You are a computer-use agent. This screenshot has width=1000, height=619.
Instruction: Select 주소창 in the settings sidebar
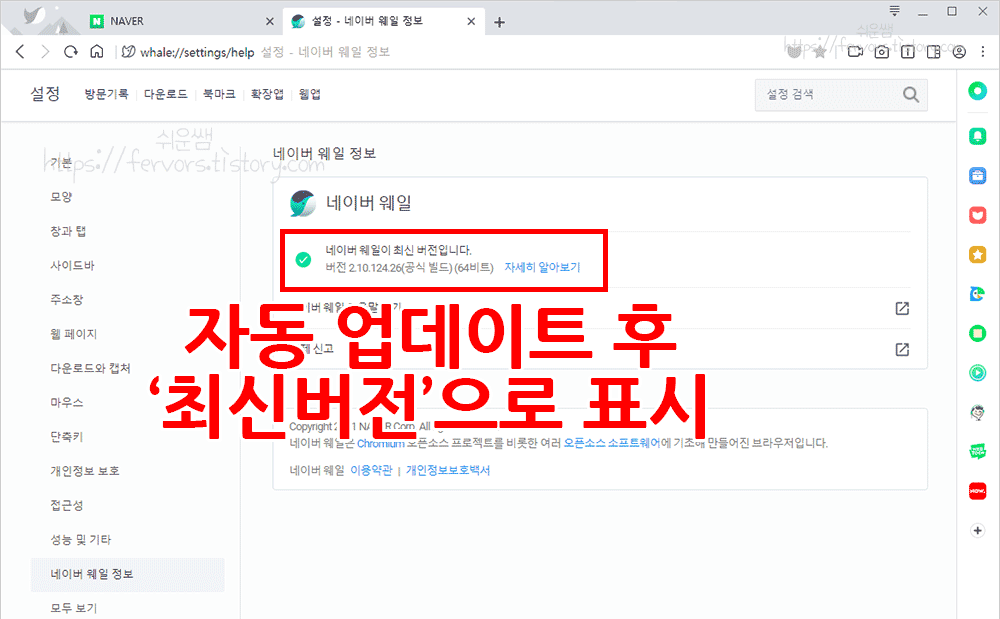point(67,300)
